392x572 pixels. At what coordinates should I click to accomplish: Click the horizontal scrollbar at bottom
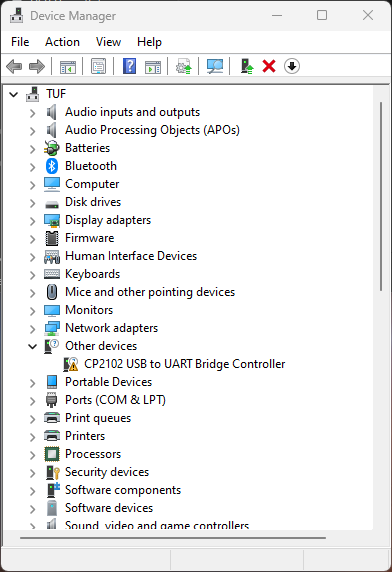[173, 538]
